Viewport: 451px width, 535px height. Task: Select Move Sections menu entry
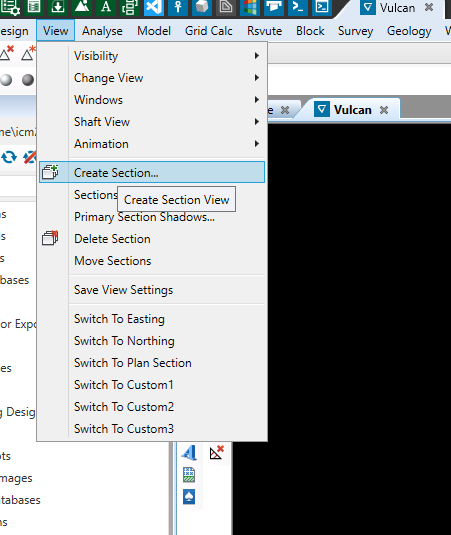coord(152,261)
